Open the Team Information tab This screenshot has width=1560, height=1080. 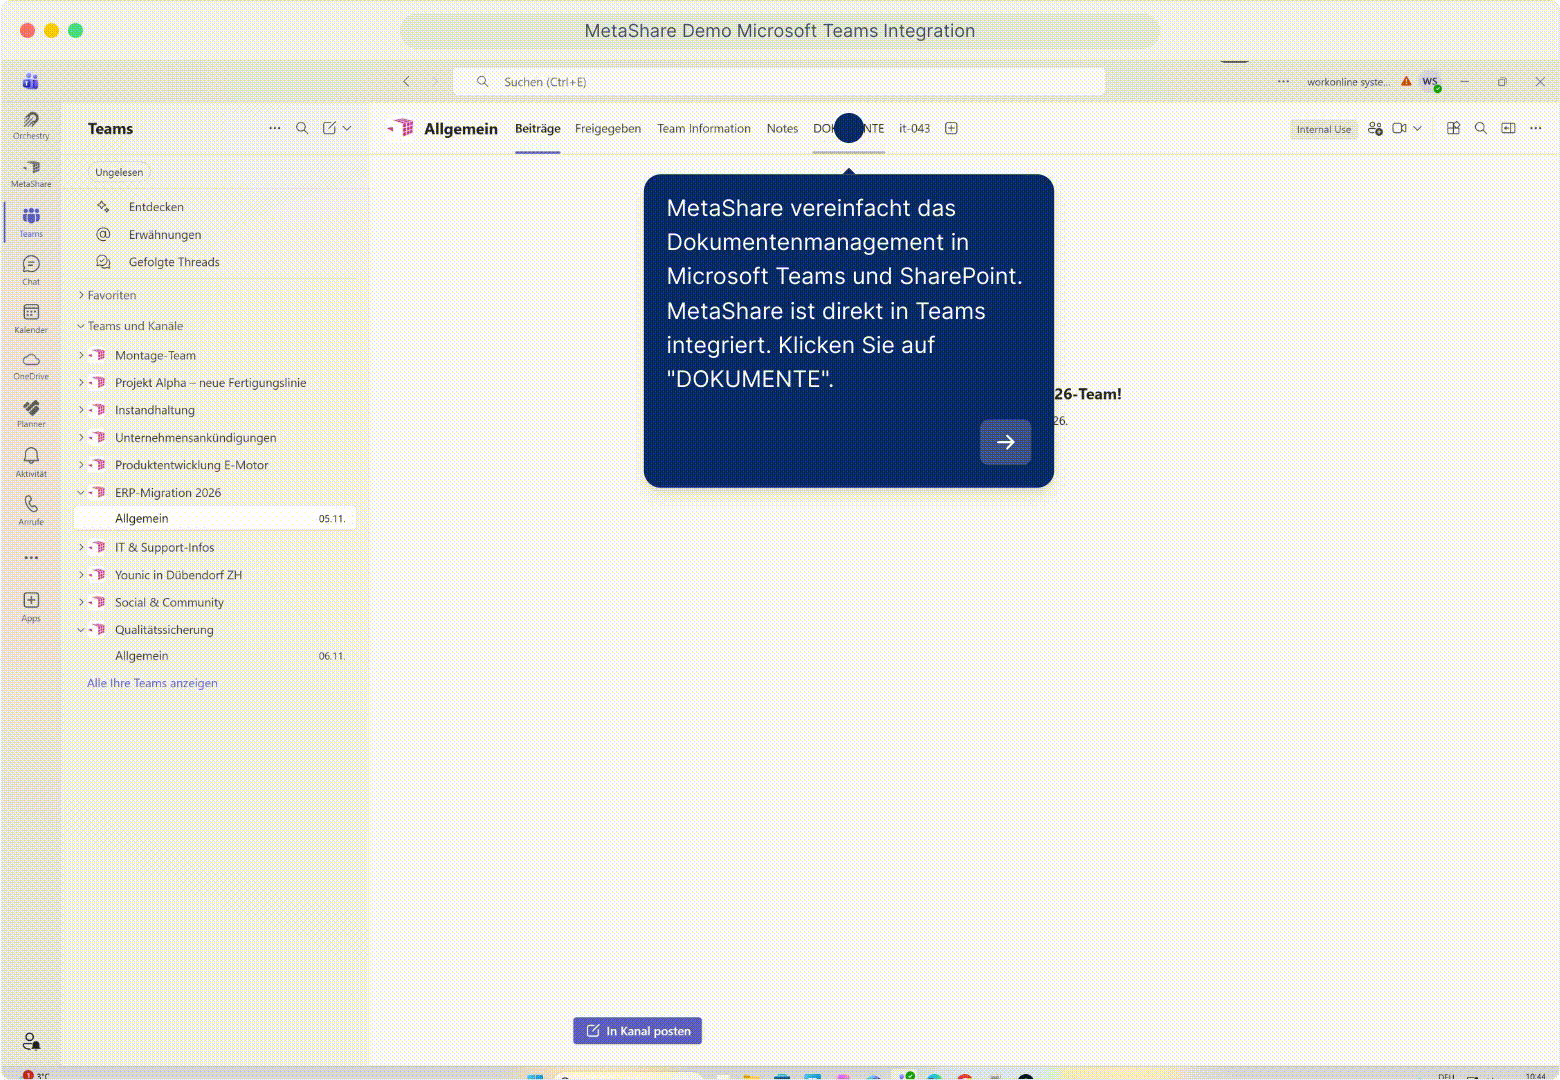(x=703, y=128)
